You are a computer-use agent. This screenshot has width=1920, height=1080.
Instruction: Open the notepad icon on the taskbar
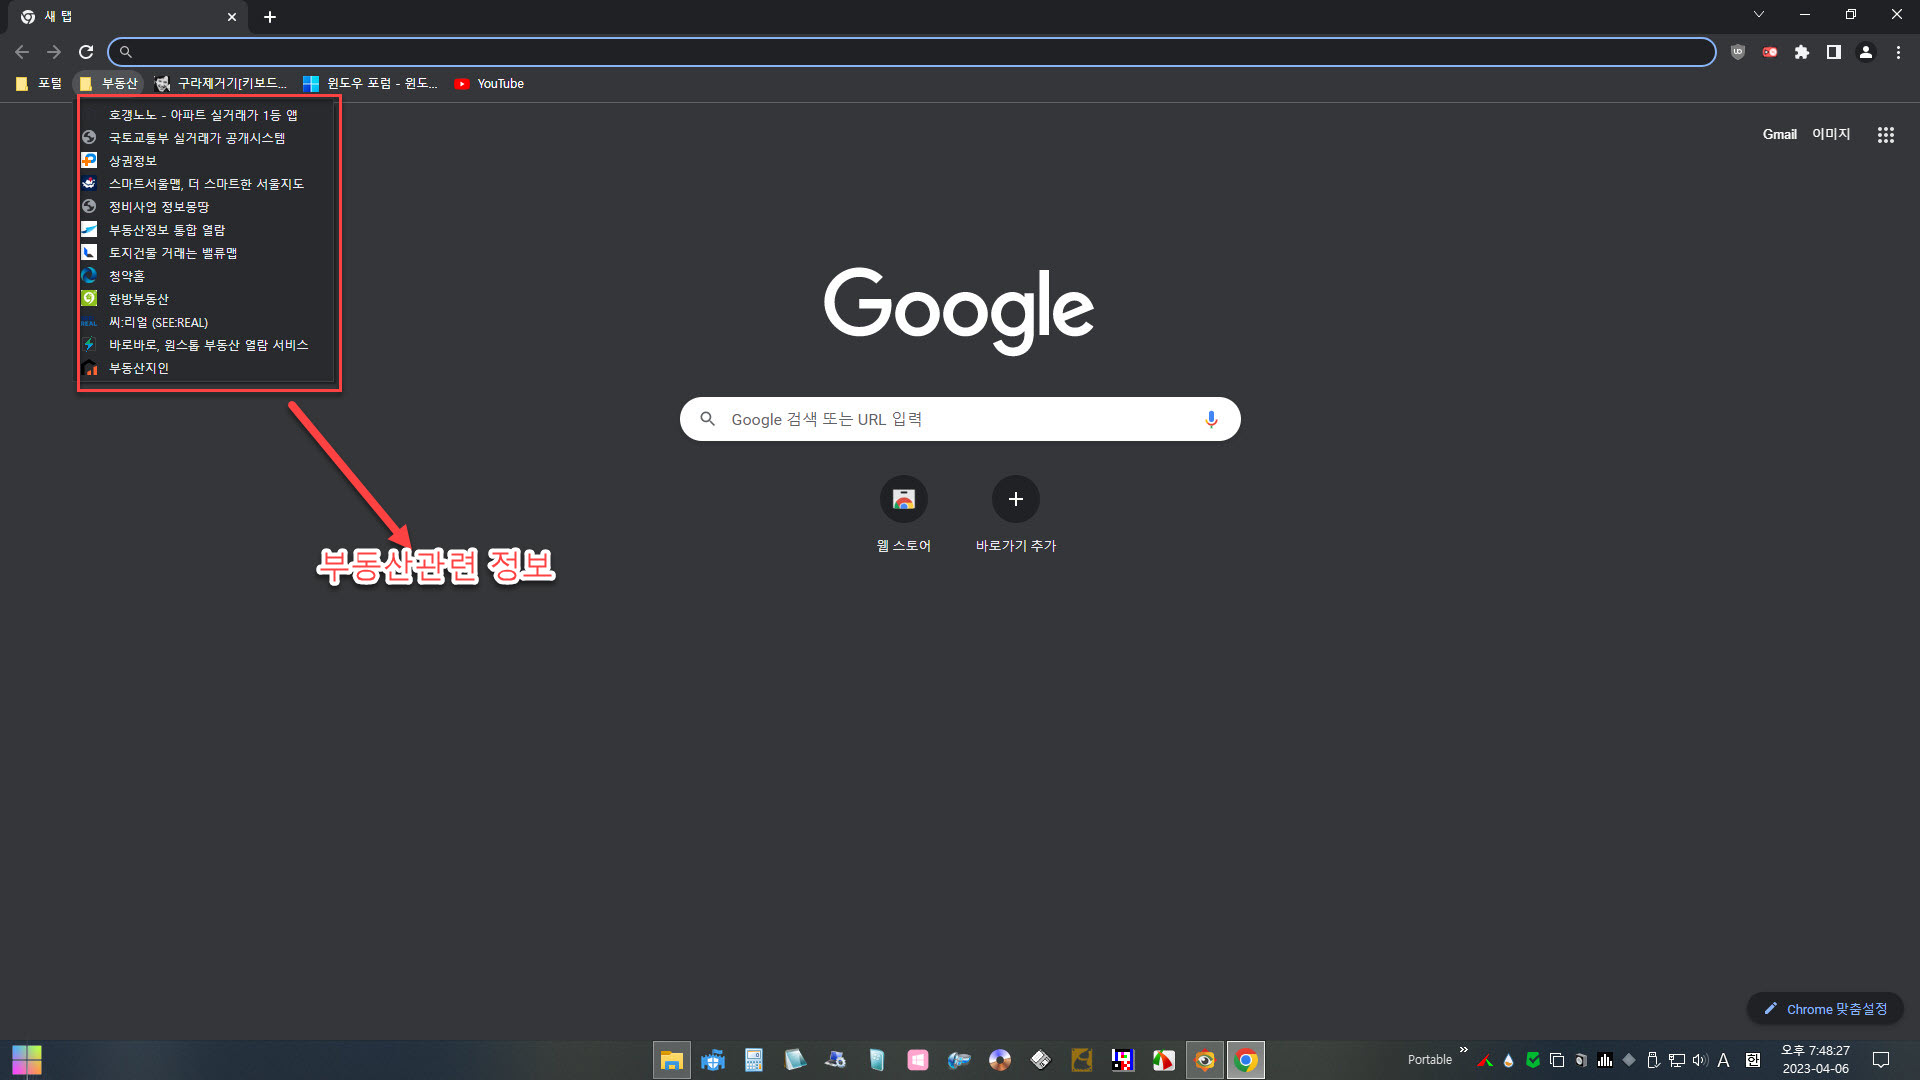point(795,1060)
